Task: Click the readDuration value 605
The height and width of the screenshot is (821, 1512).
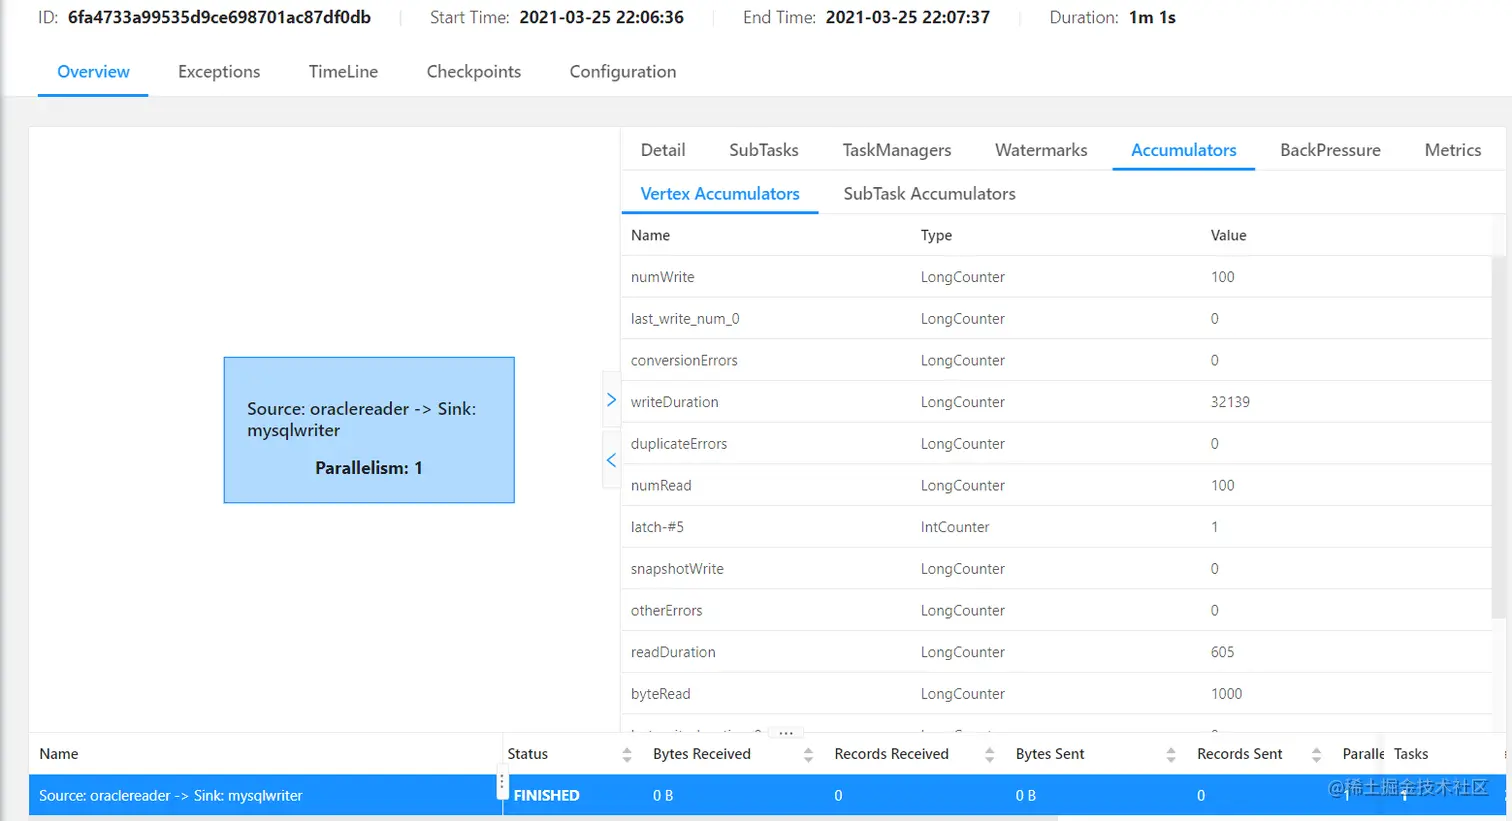Action: coord(1222,652)
